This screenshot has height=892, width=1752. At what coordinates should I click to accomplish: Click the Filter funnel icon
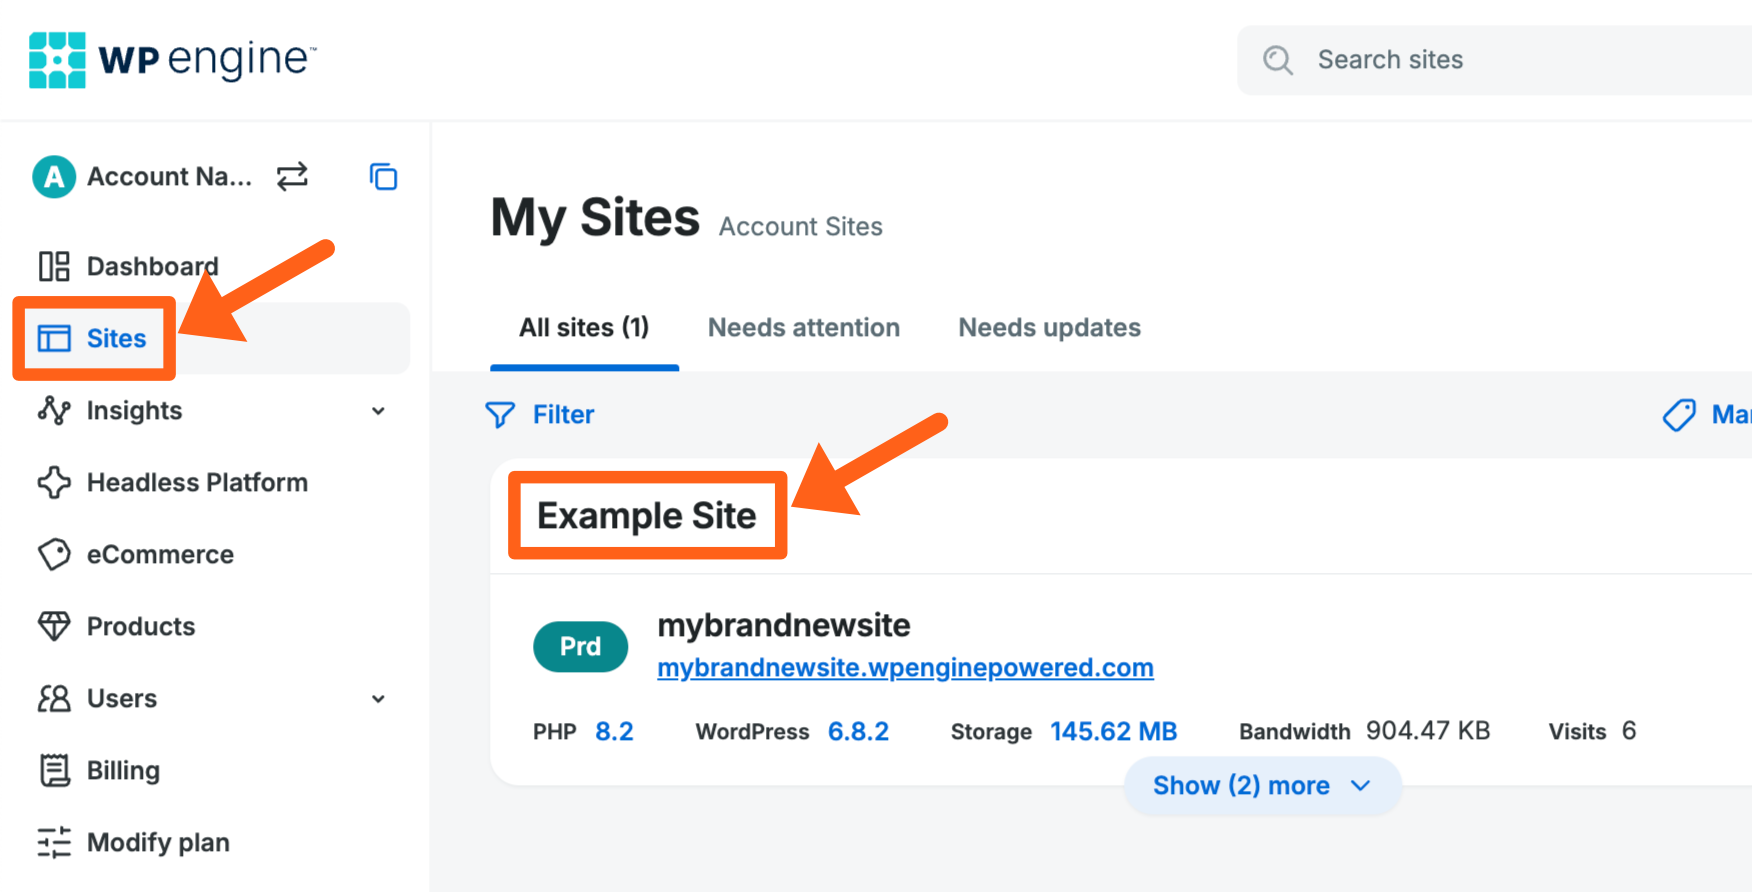[x=500, y=415]
